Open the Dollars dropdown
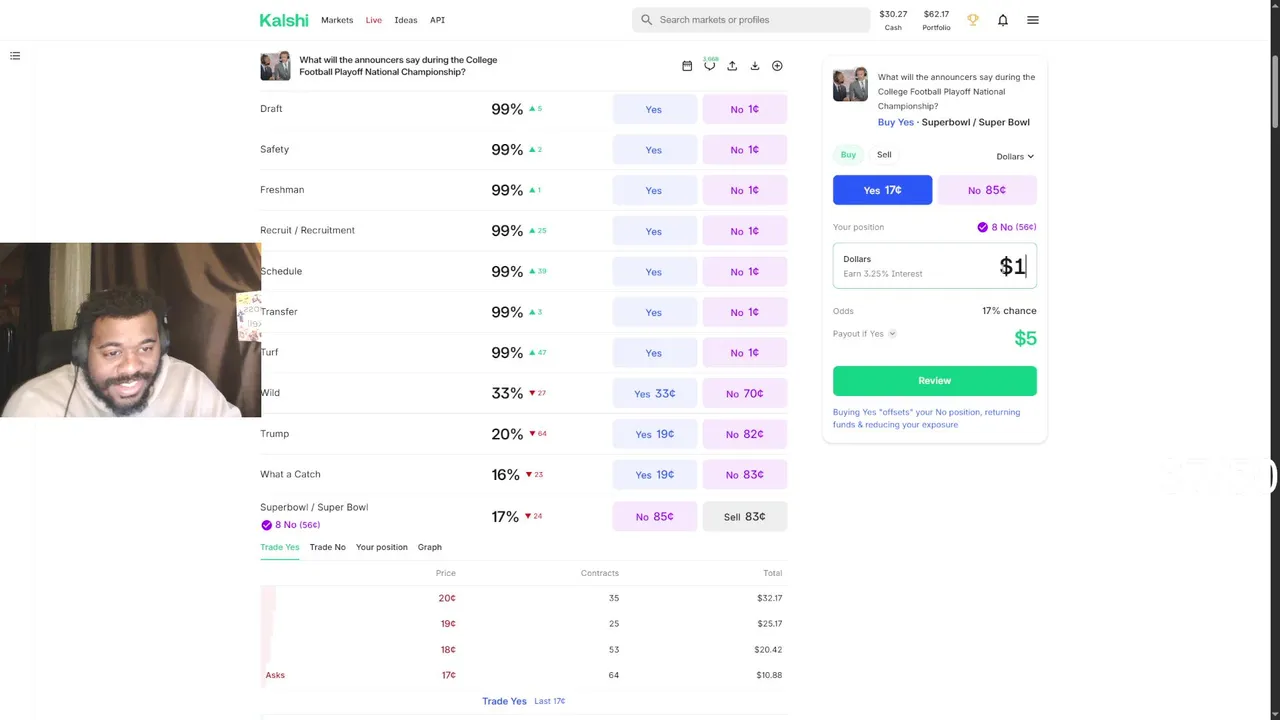Screen dimensions: 1280x720 (x=1014, y=157)
